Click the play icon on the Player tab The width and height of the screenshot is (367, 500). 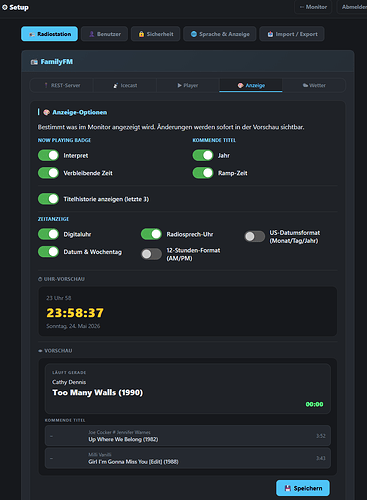click(x=180, y=86)
